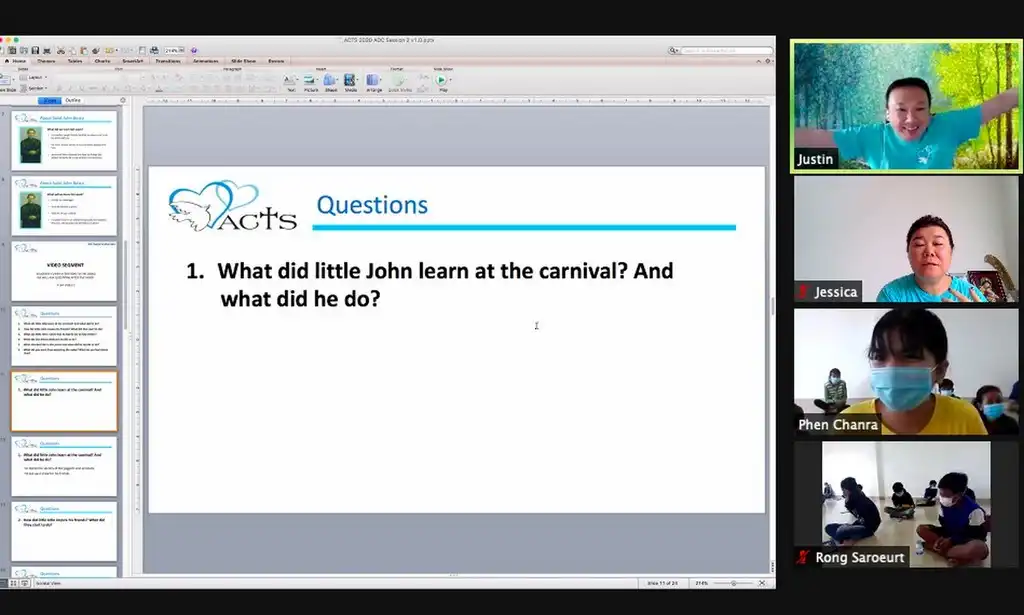Open the Text box dropdown arrow
This screenshot has height=615, width=1024.
click(298, 80)
